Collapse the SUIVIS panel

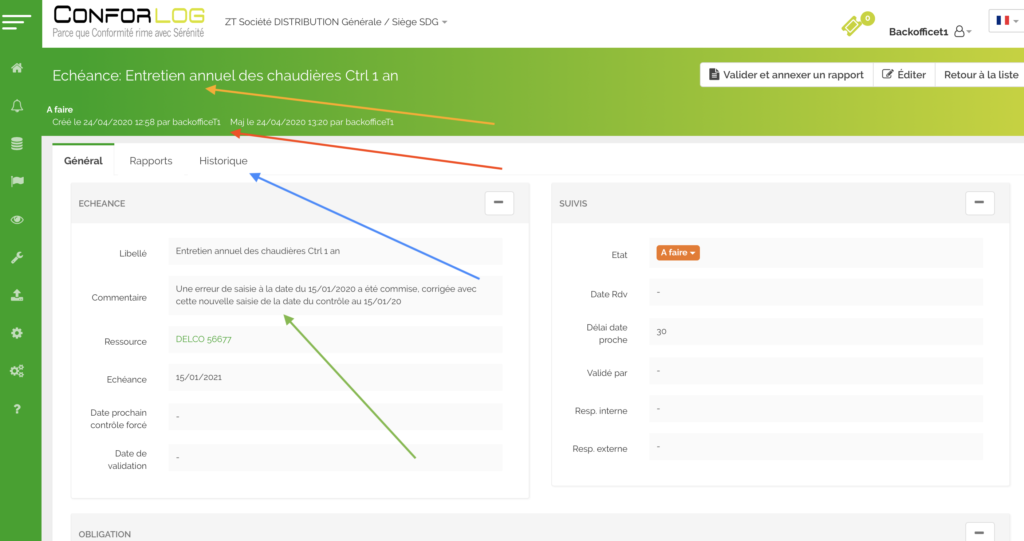pos(980,203)
